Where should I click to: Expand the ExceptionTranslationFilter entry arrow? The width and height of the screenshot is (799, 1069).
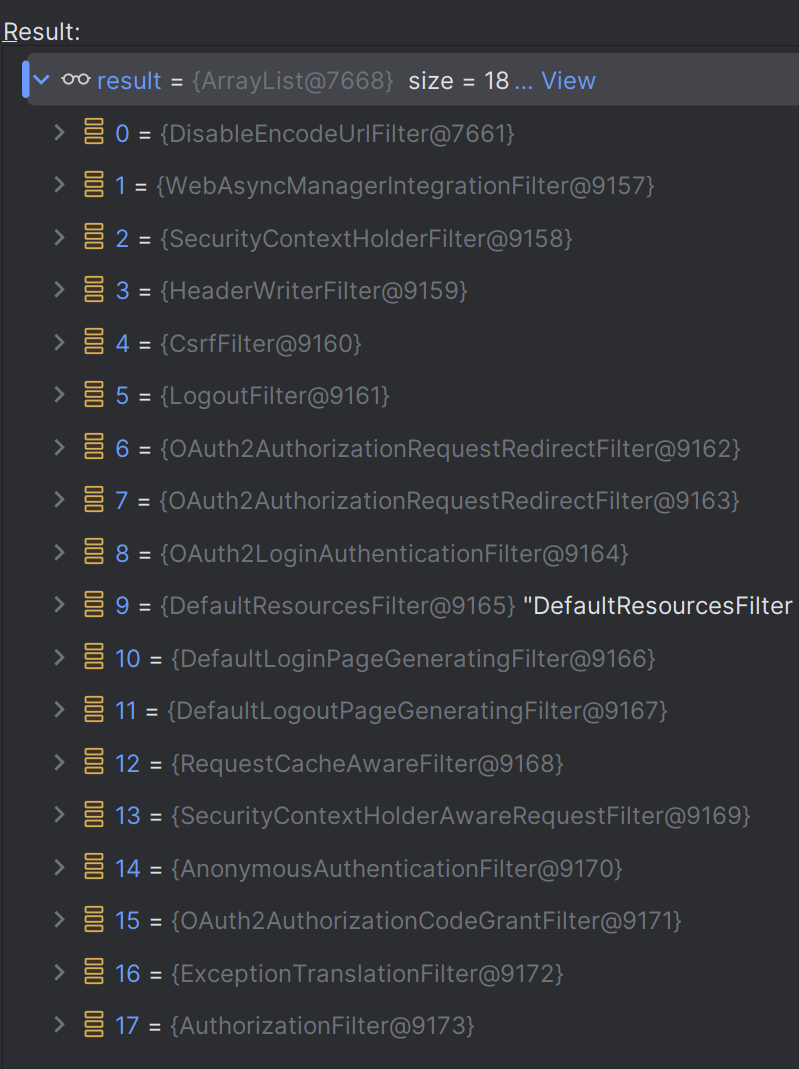click(60, 972)
